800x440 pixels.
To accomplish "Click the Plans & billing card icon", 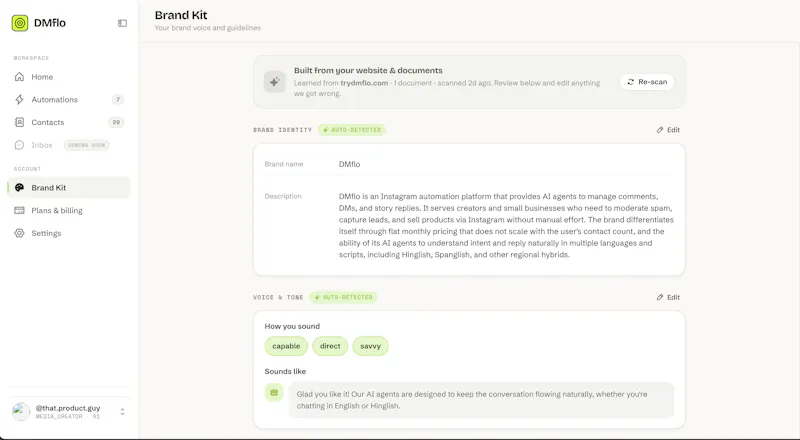I will 19,210.
